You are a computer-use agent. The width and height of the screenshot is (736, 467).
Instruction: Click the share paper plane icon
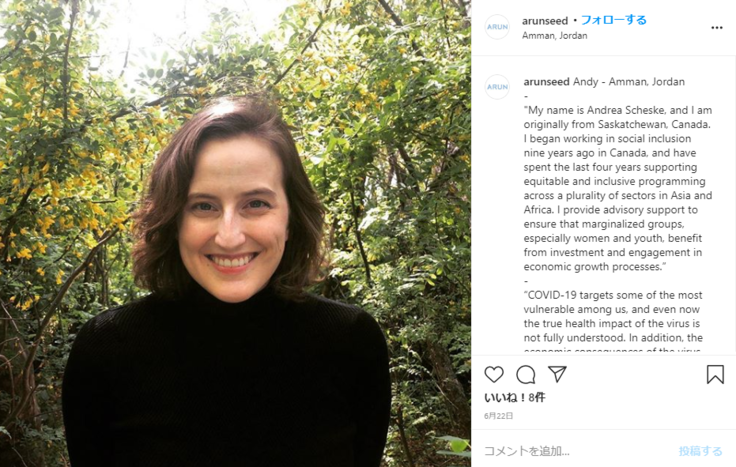pos(557,375)
